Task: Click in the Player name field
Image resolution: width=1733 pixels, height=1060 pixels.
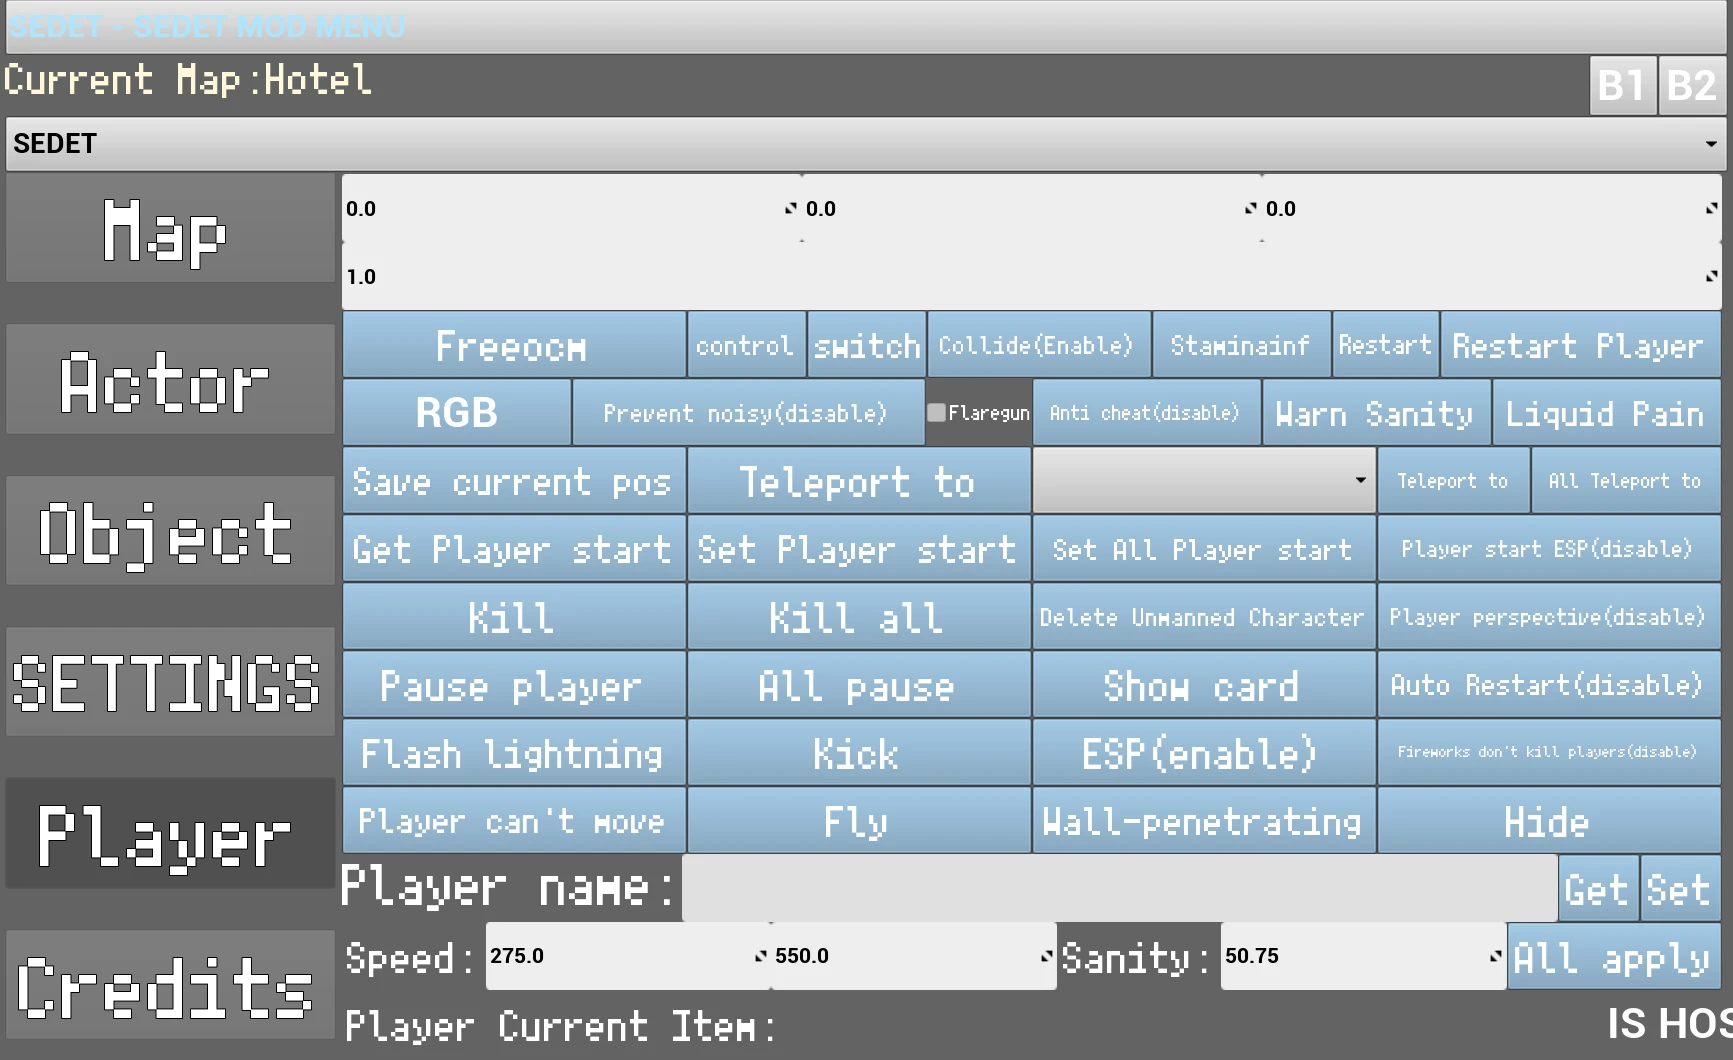Action: (x=1119, y=888)
